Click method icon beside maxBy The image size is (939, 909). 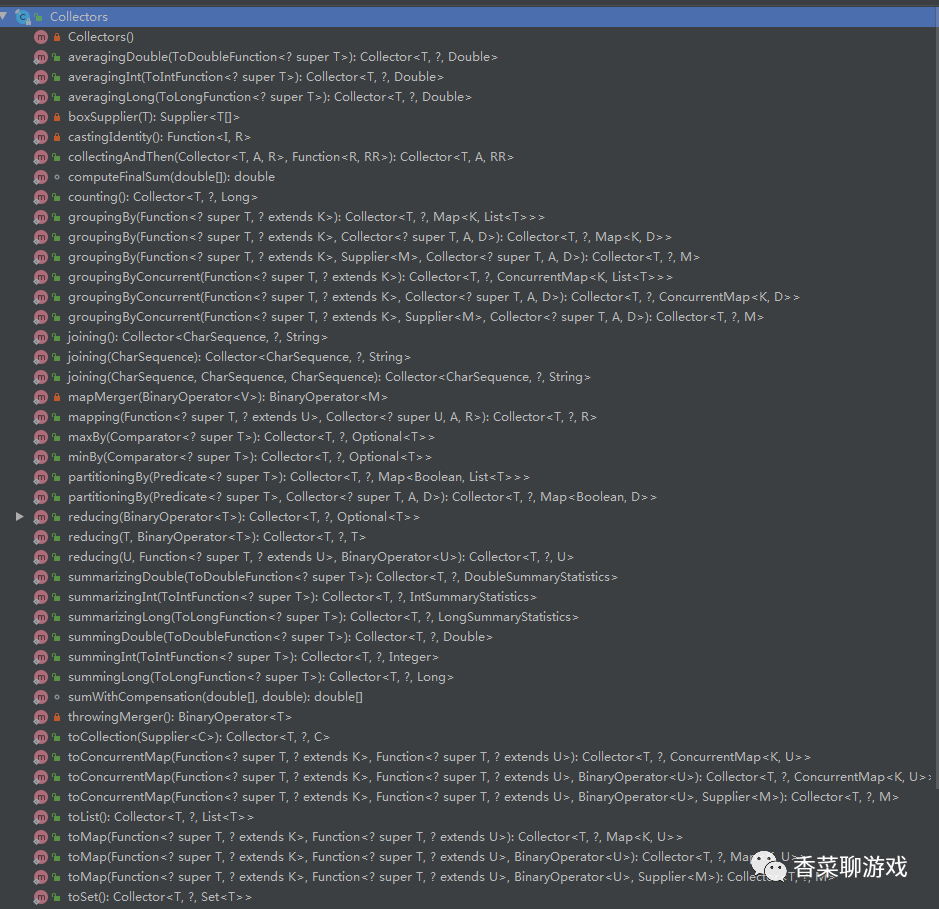[x=40, y=437]
